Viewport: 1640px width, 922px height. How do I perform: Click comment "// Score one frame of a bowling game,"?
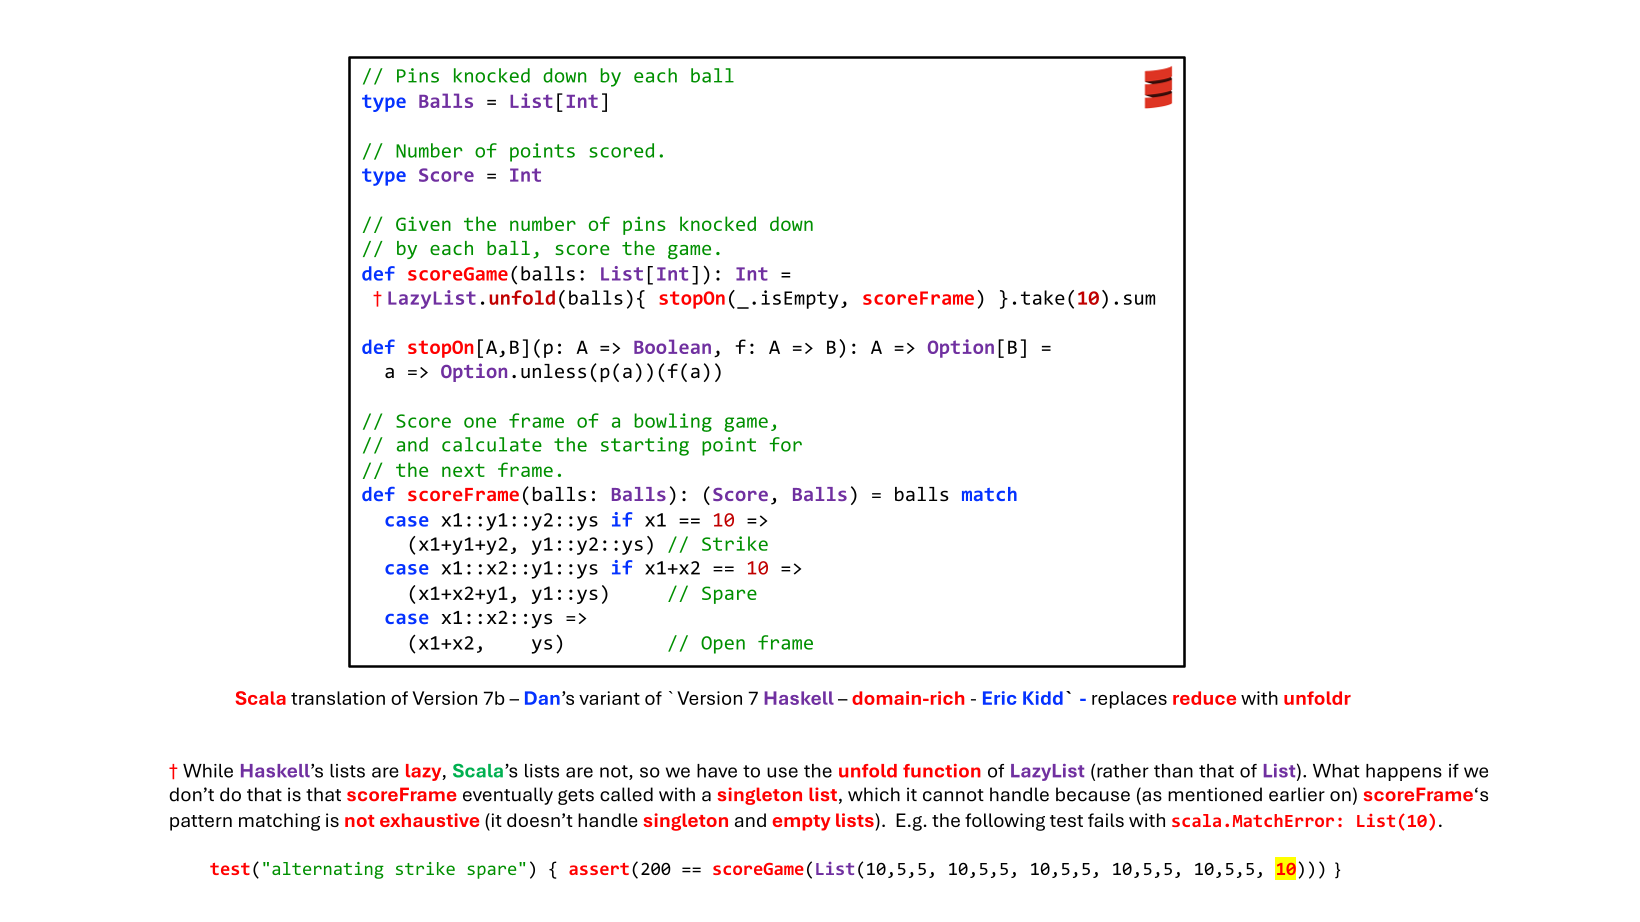point(570,421)
